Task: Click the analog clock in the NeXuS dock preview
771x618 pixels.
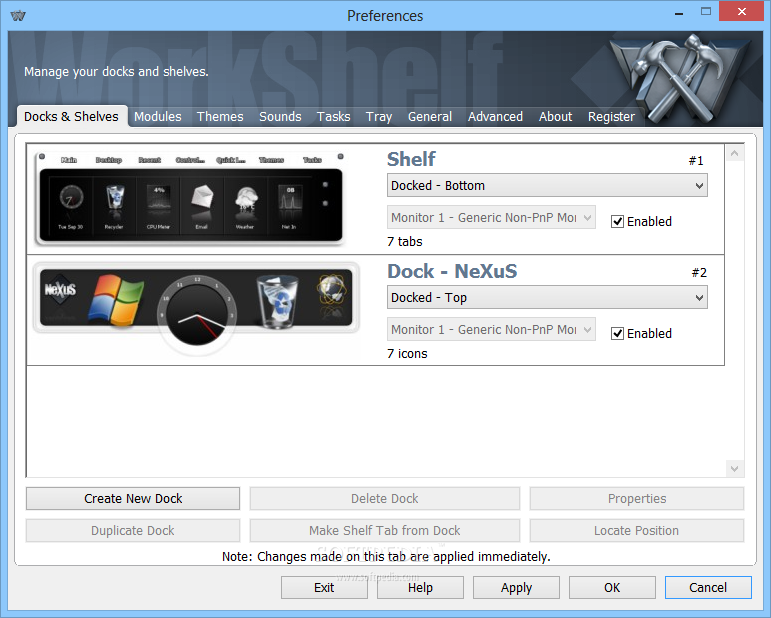Action: pos(197,313)
